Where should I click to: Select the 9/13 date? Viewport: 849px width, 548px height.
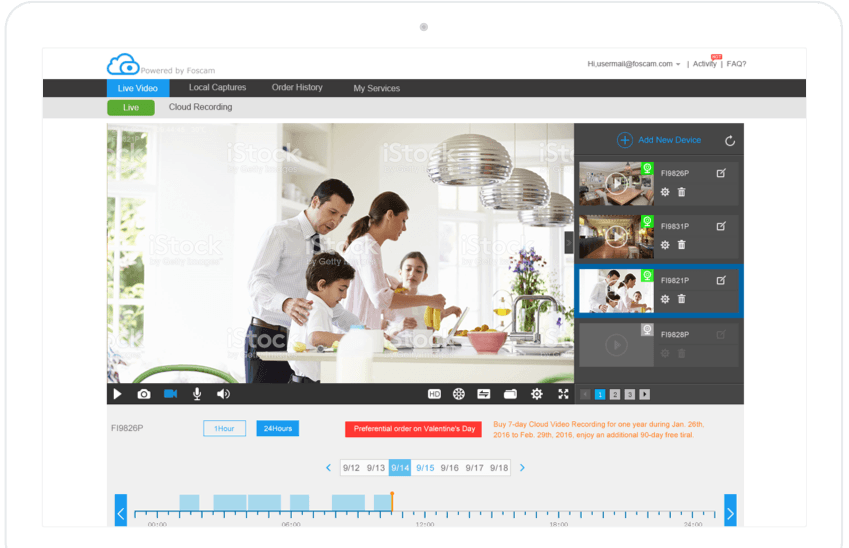tap(376, 468)
